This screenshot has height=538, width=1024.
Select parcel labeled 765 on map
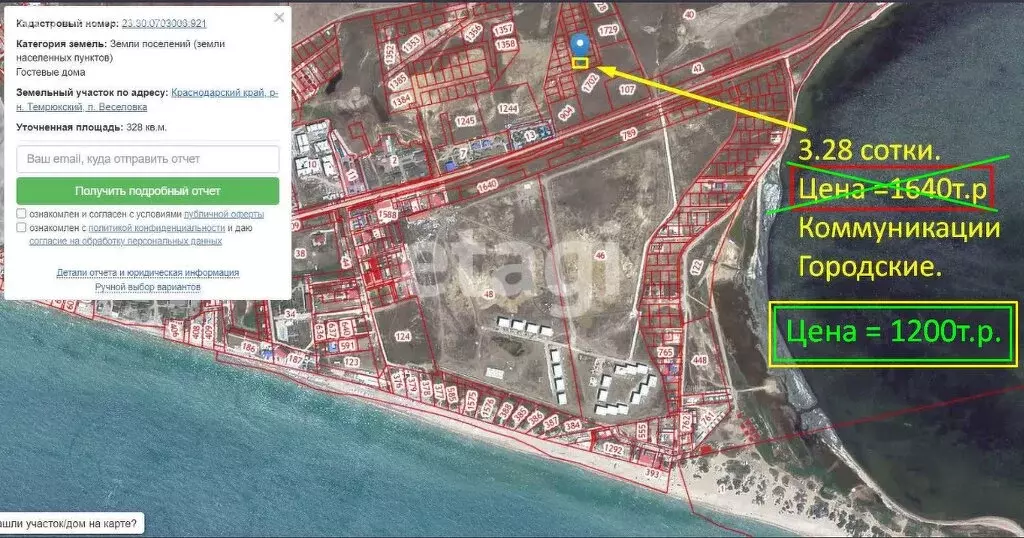[x=665, y=352]
